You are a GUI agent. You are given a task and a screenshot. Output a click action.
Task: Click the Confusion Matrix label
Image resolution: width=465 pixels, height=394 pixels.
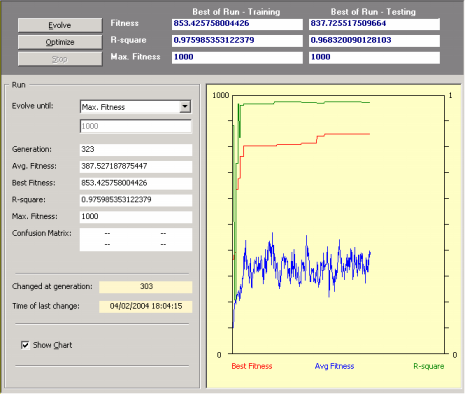pos(42,233)
